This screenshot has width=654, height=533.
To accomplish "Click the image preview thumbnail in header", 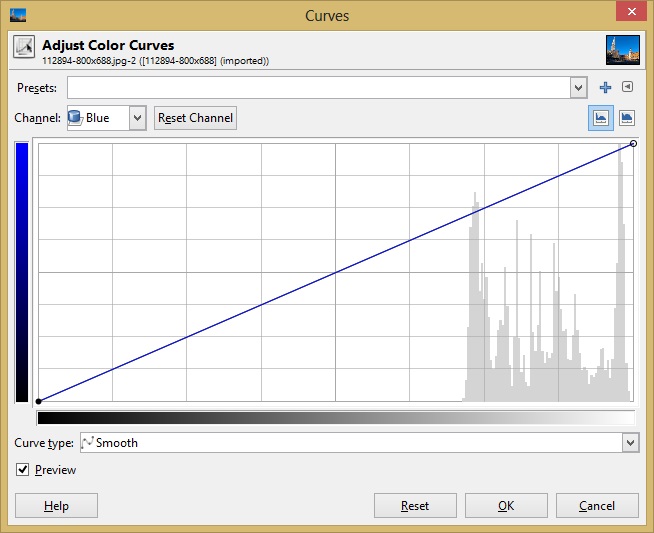I will (x=622, y=50).
